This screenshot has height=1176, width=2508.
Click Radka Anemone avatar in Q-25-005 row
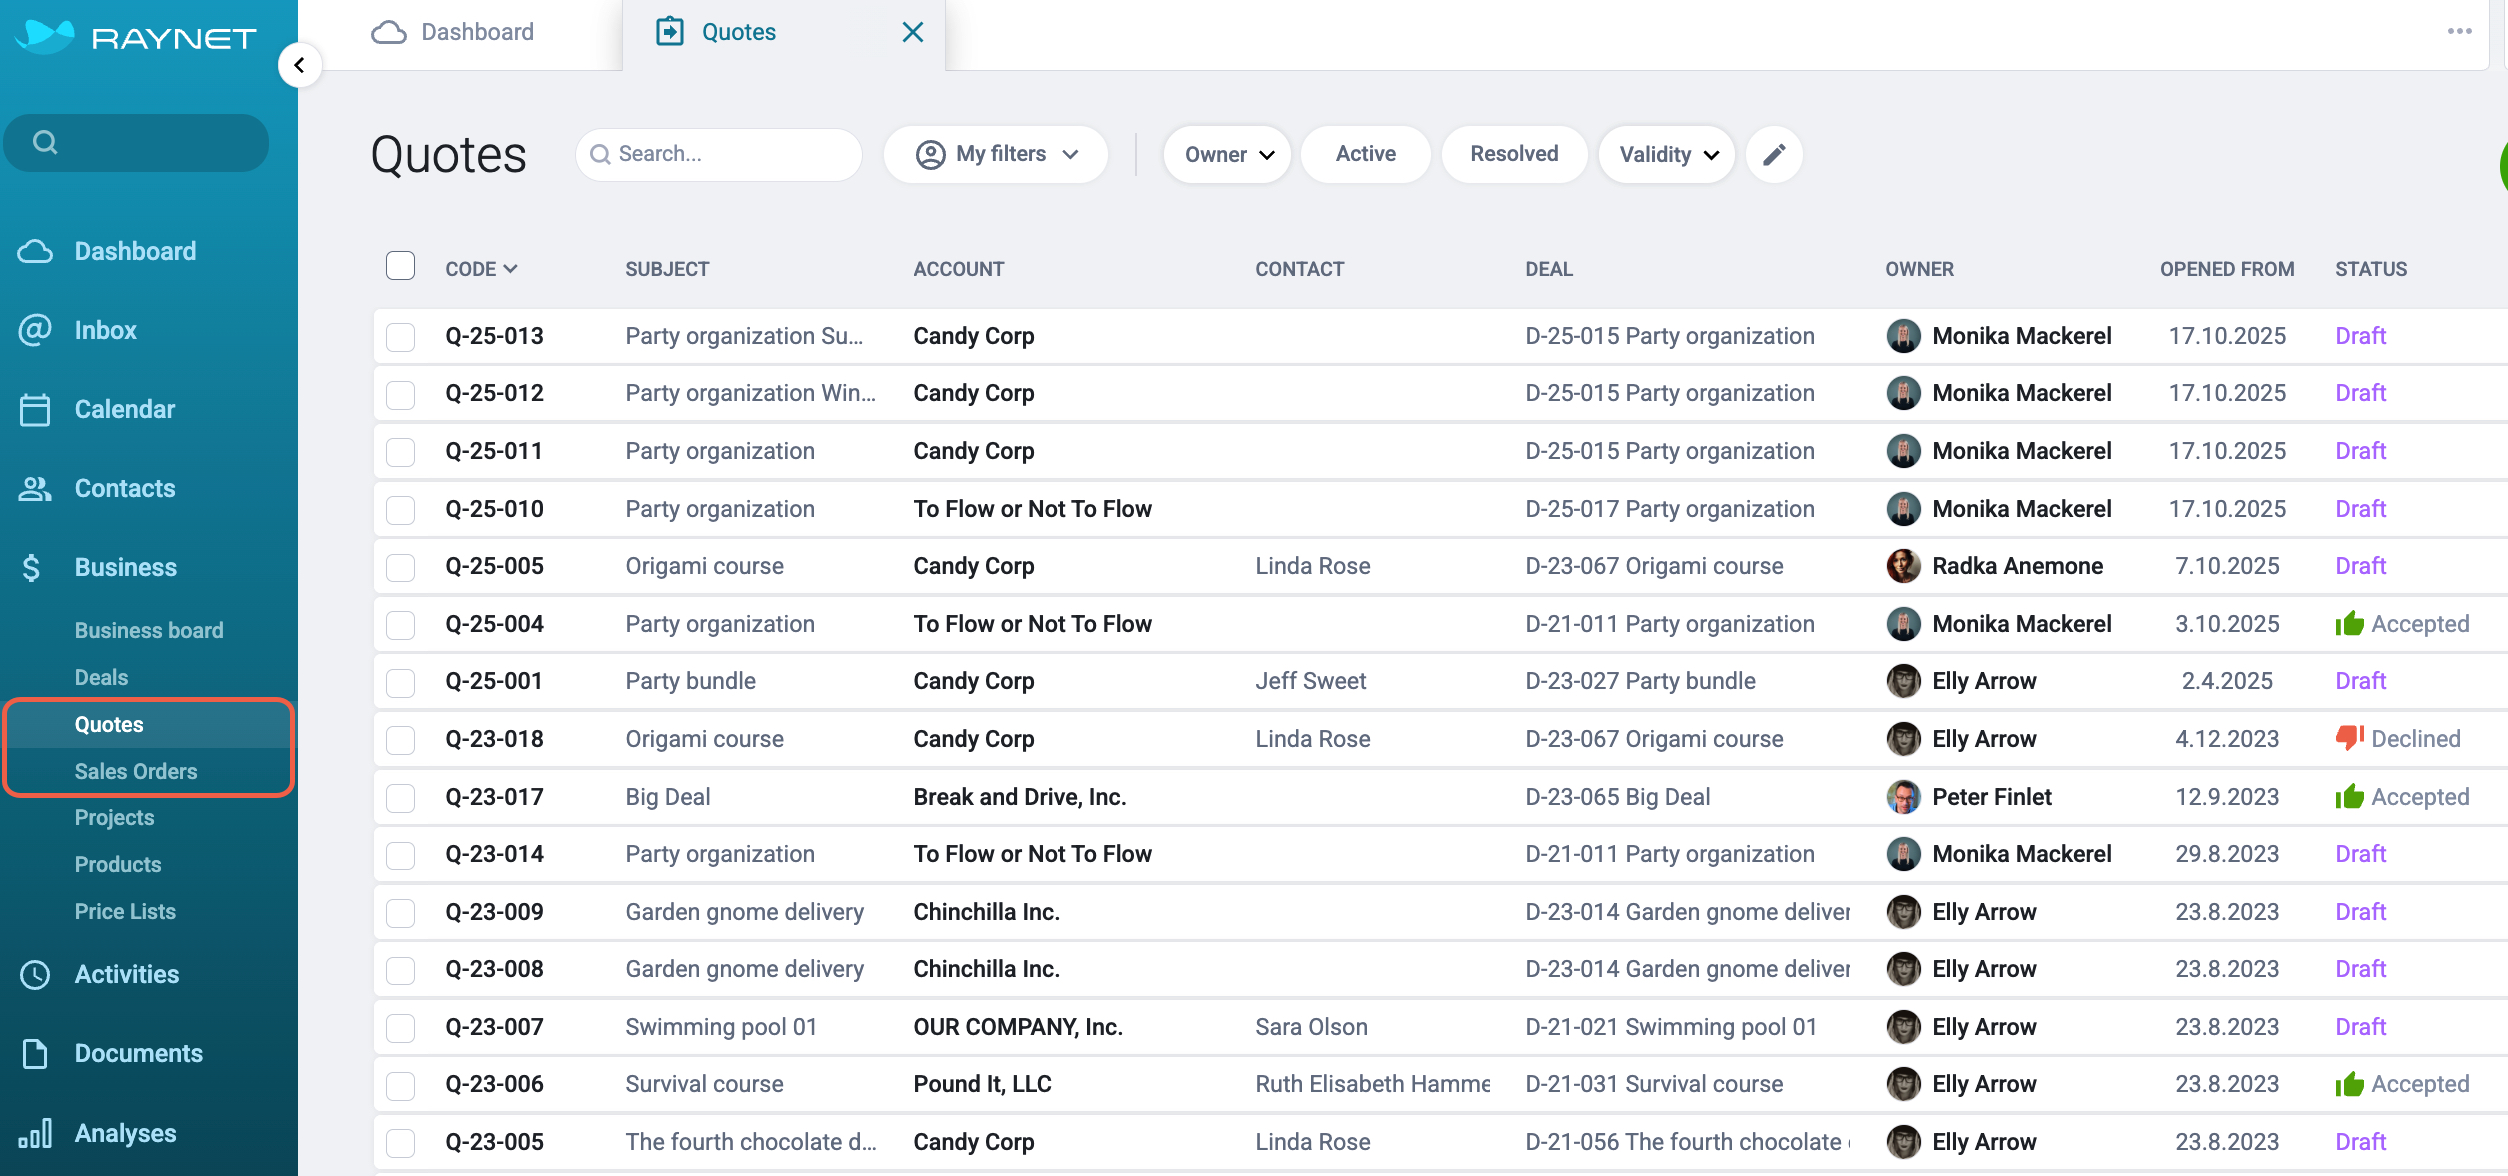(1903, 566)
